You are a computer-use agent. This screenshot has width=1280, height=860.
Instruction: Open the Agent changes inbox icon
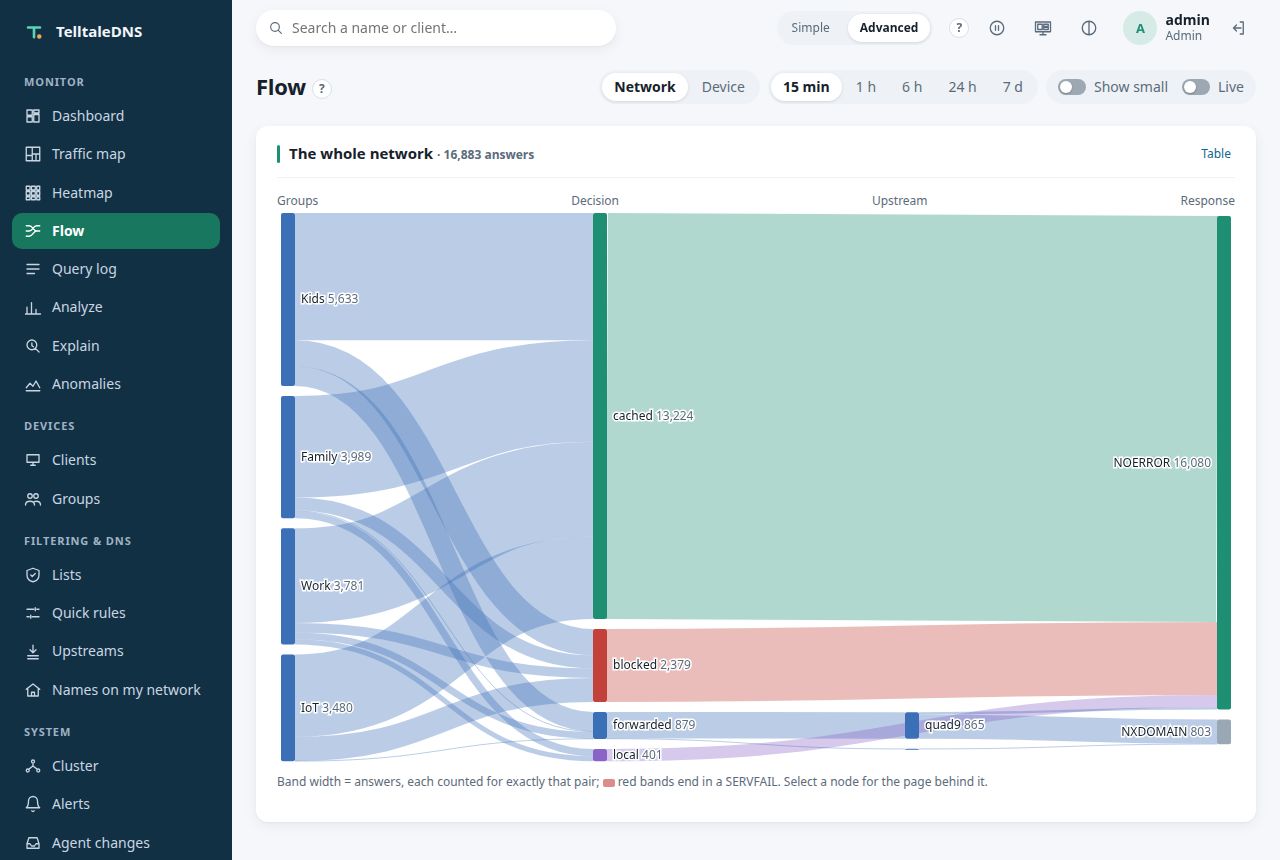point(33,843)
